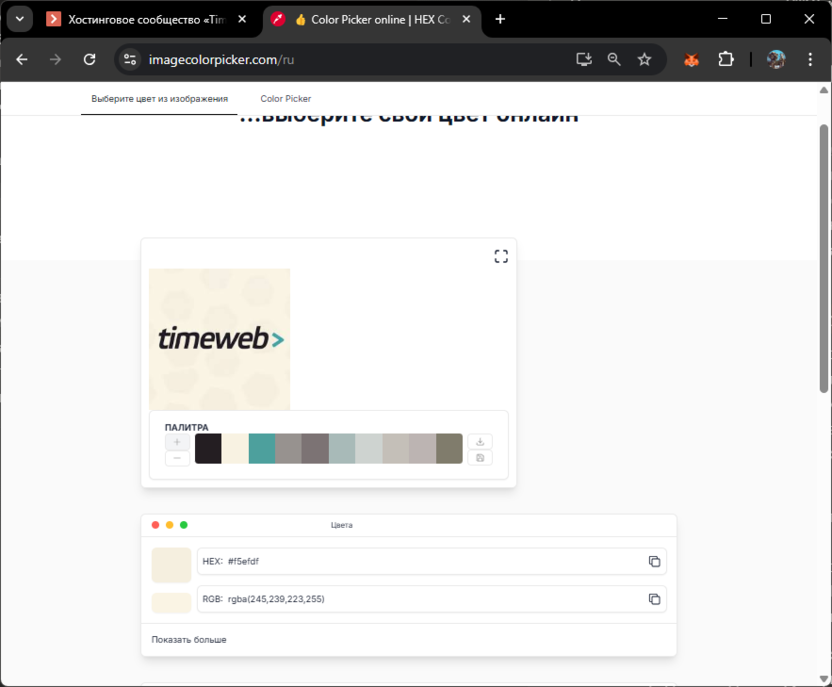This screenshot has width=832, height=687.
Task: Select the HEX #f5efdf value field
Action: 431,561
